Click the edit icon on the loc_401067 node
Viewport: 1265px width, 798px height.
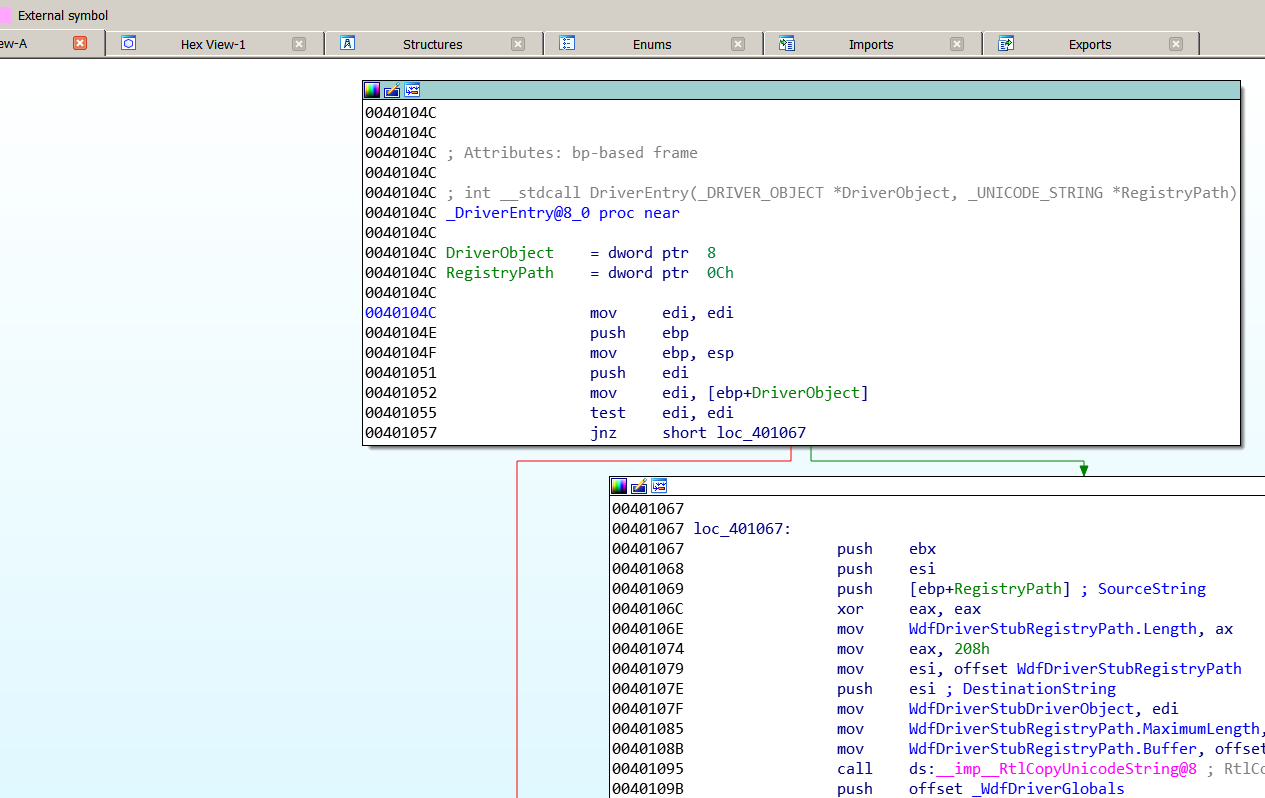[639, 486]
